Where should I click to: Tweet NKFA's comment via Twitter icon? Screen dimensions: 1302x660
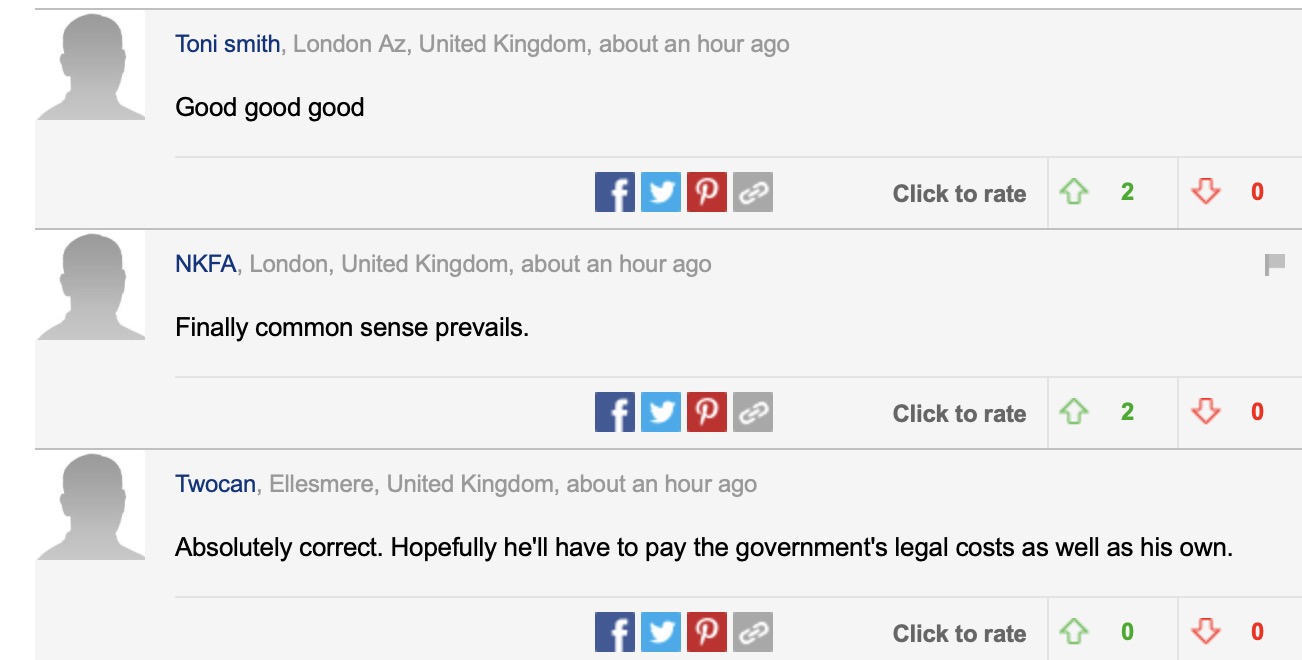(660, 412)
